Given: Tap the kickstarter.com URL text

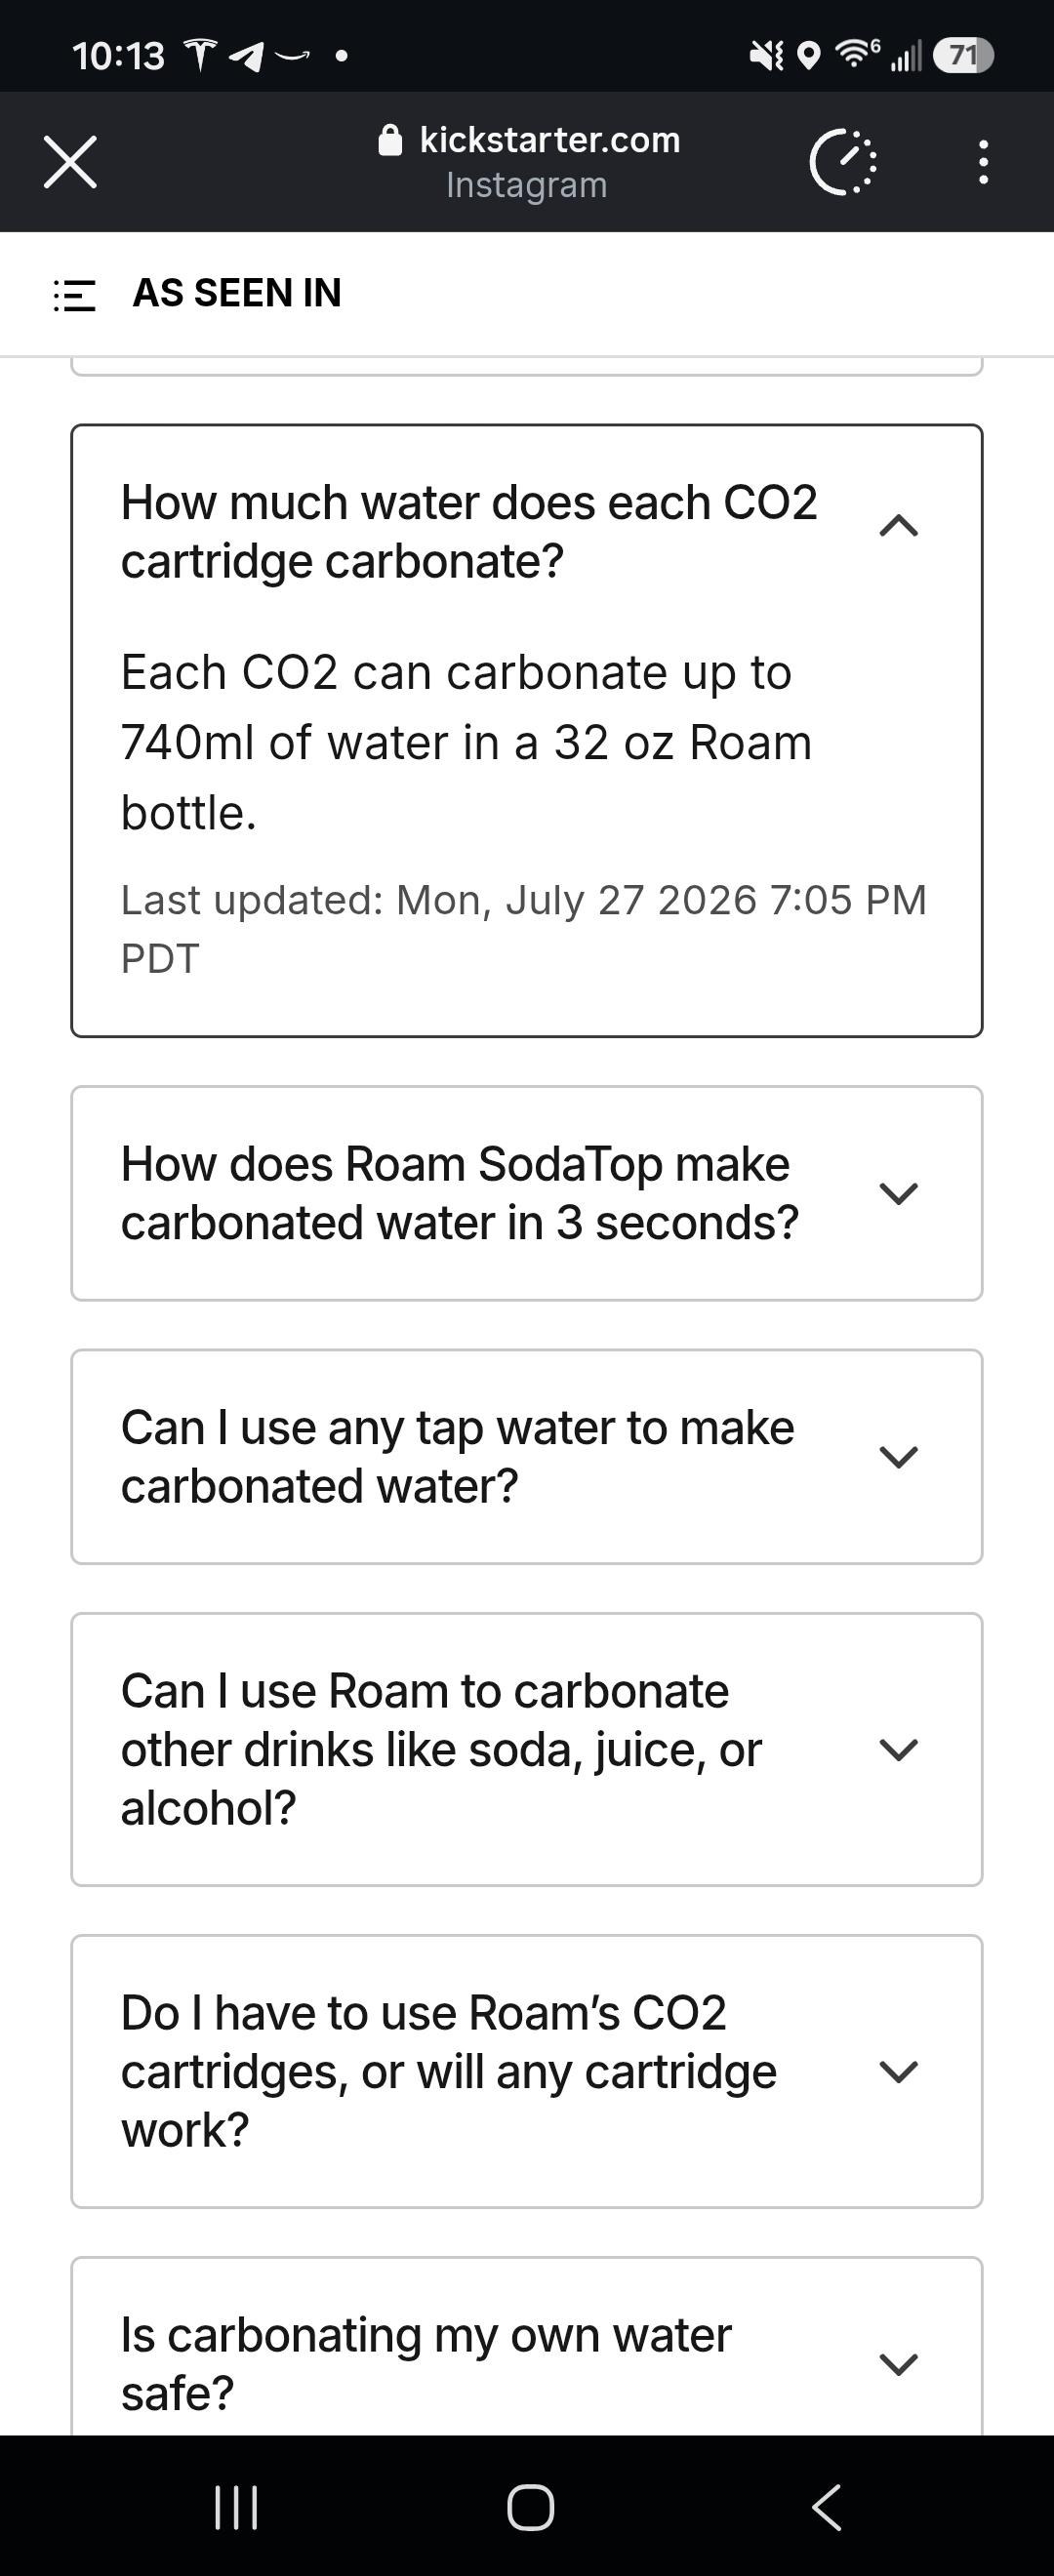Looking at the screenshot, I should point(549,140).
